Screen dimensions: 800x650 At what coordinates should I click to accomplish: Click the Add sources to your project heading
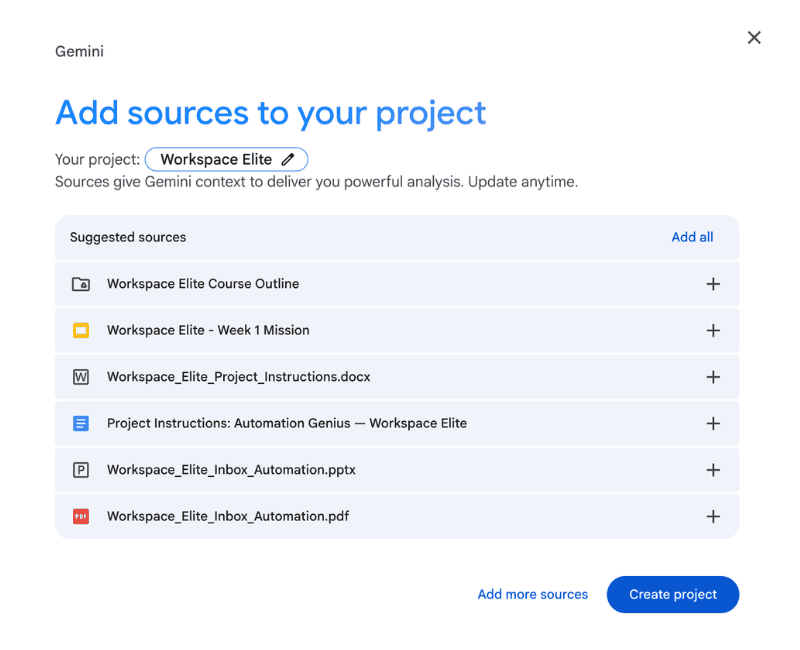270,113
